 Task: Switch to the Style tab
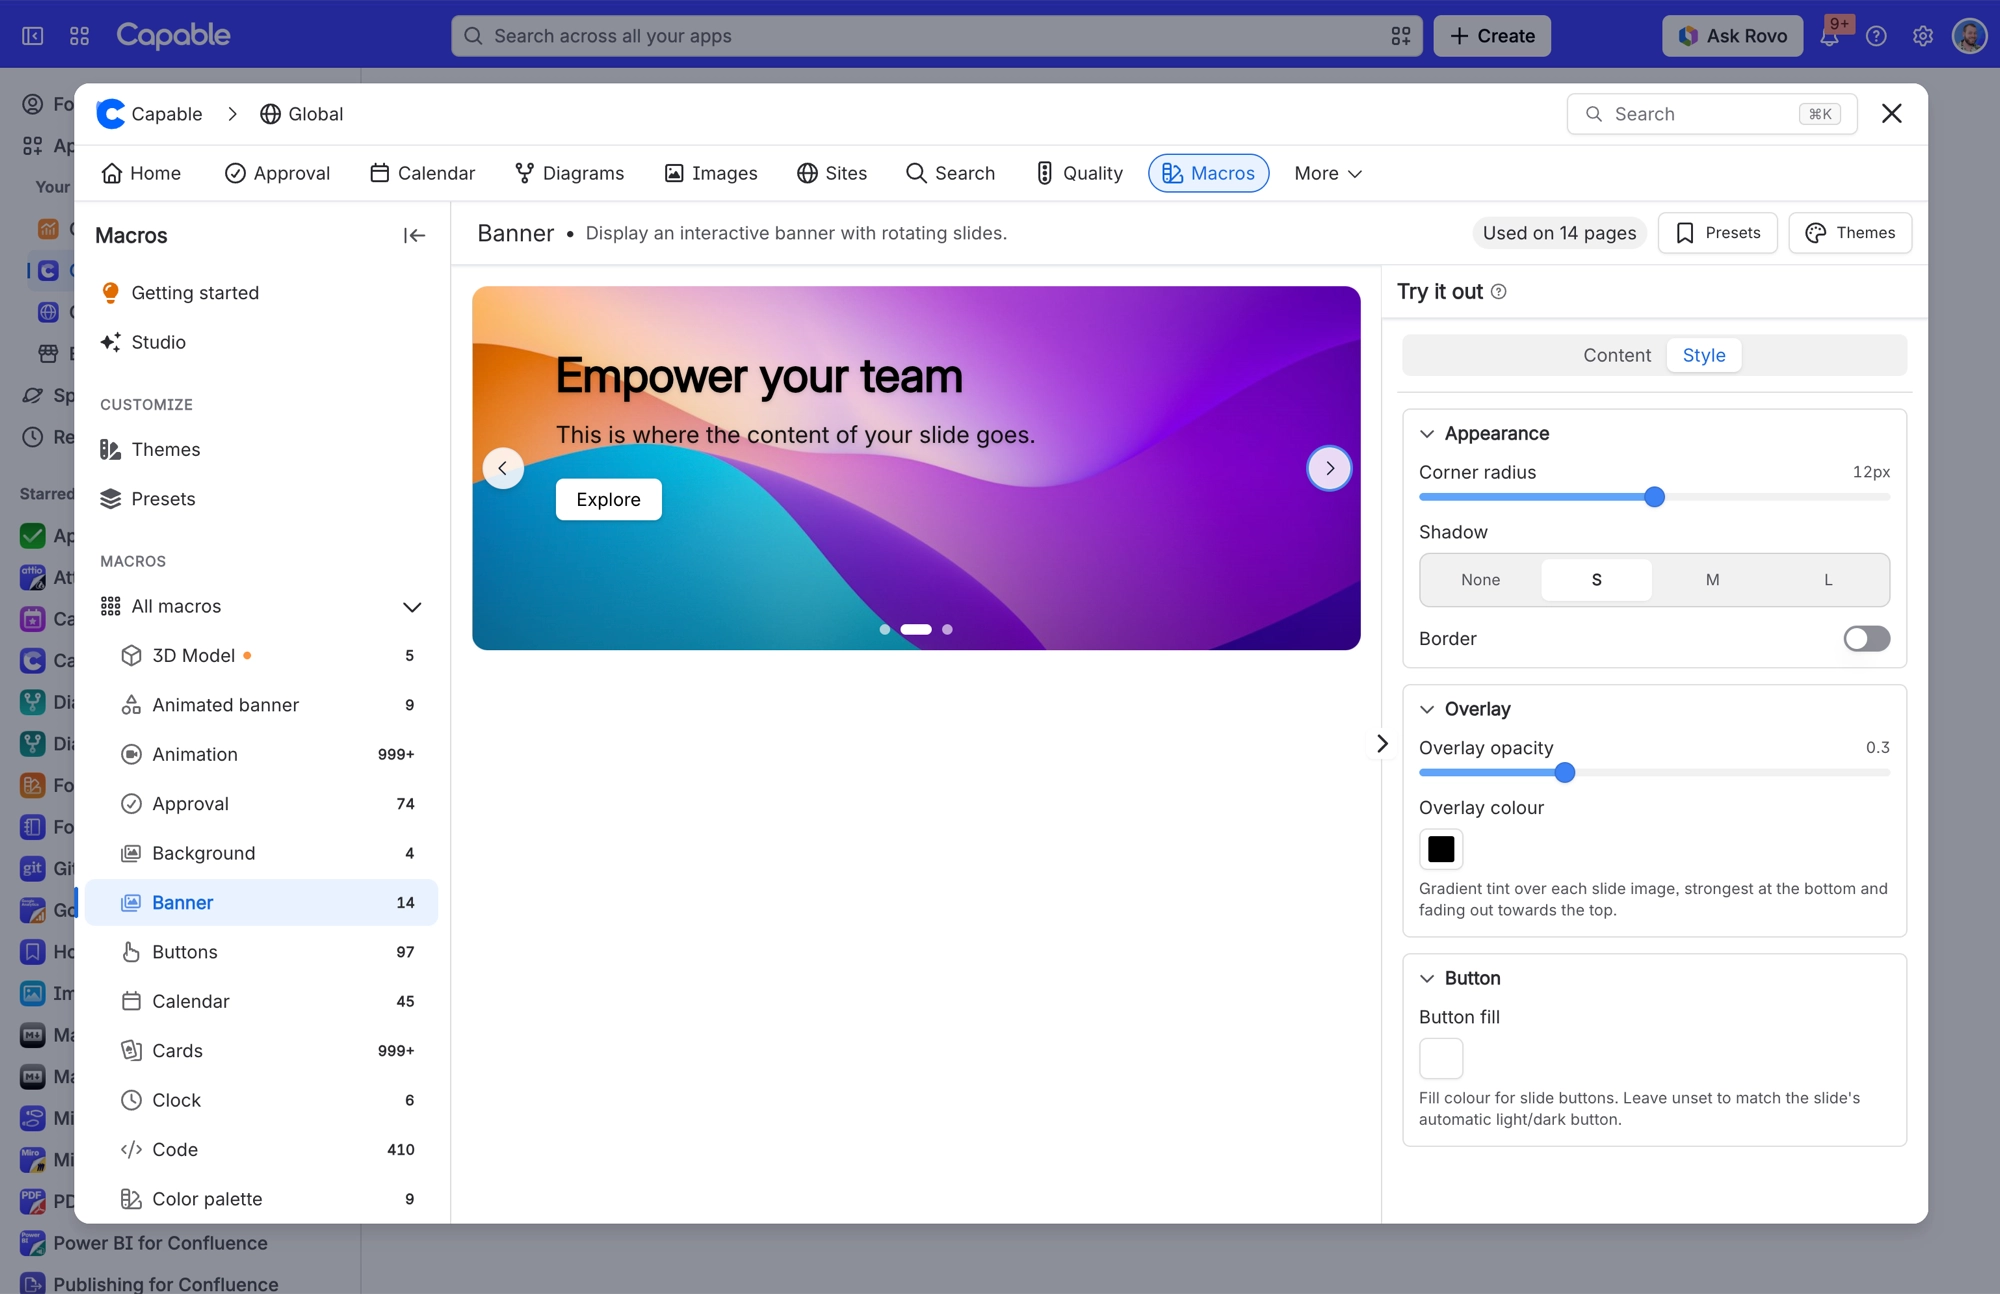[x=1703, y=356]
